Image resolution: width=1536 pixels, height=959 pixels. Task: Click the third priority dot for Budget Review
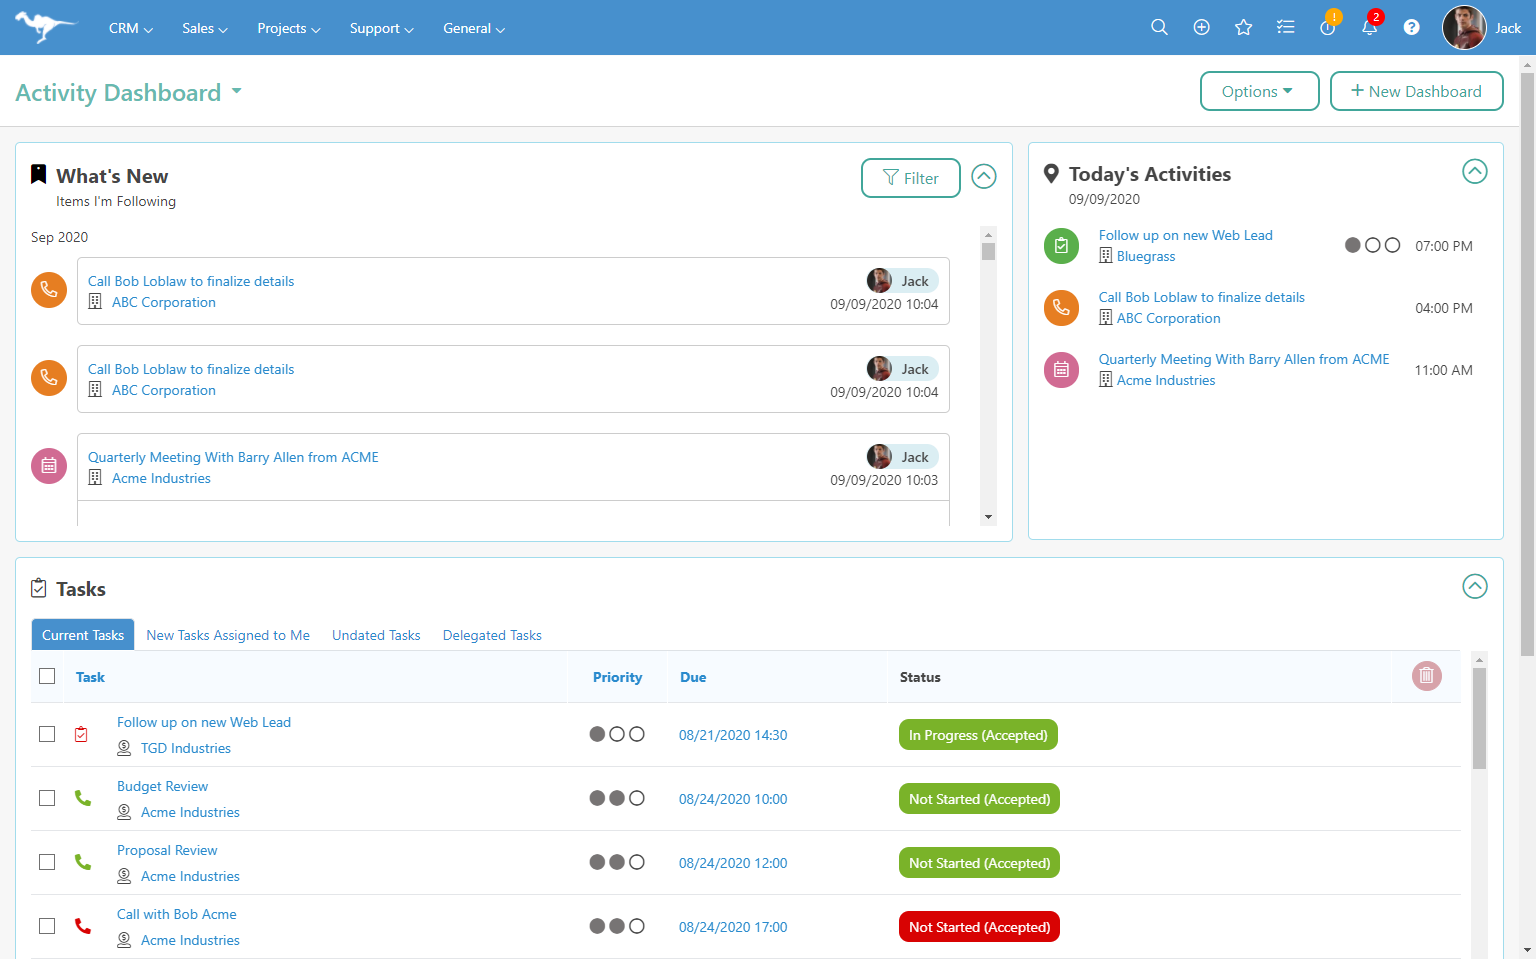[x=637, y=798]
